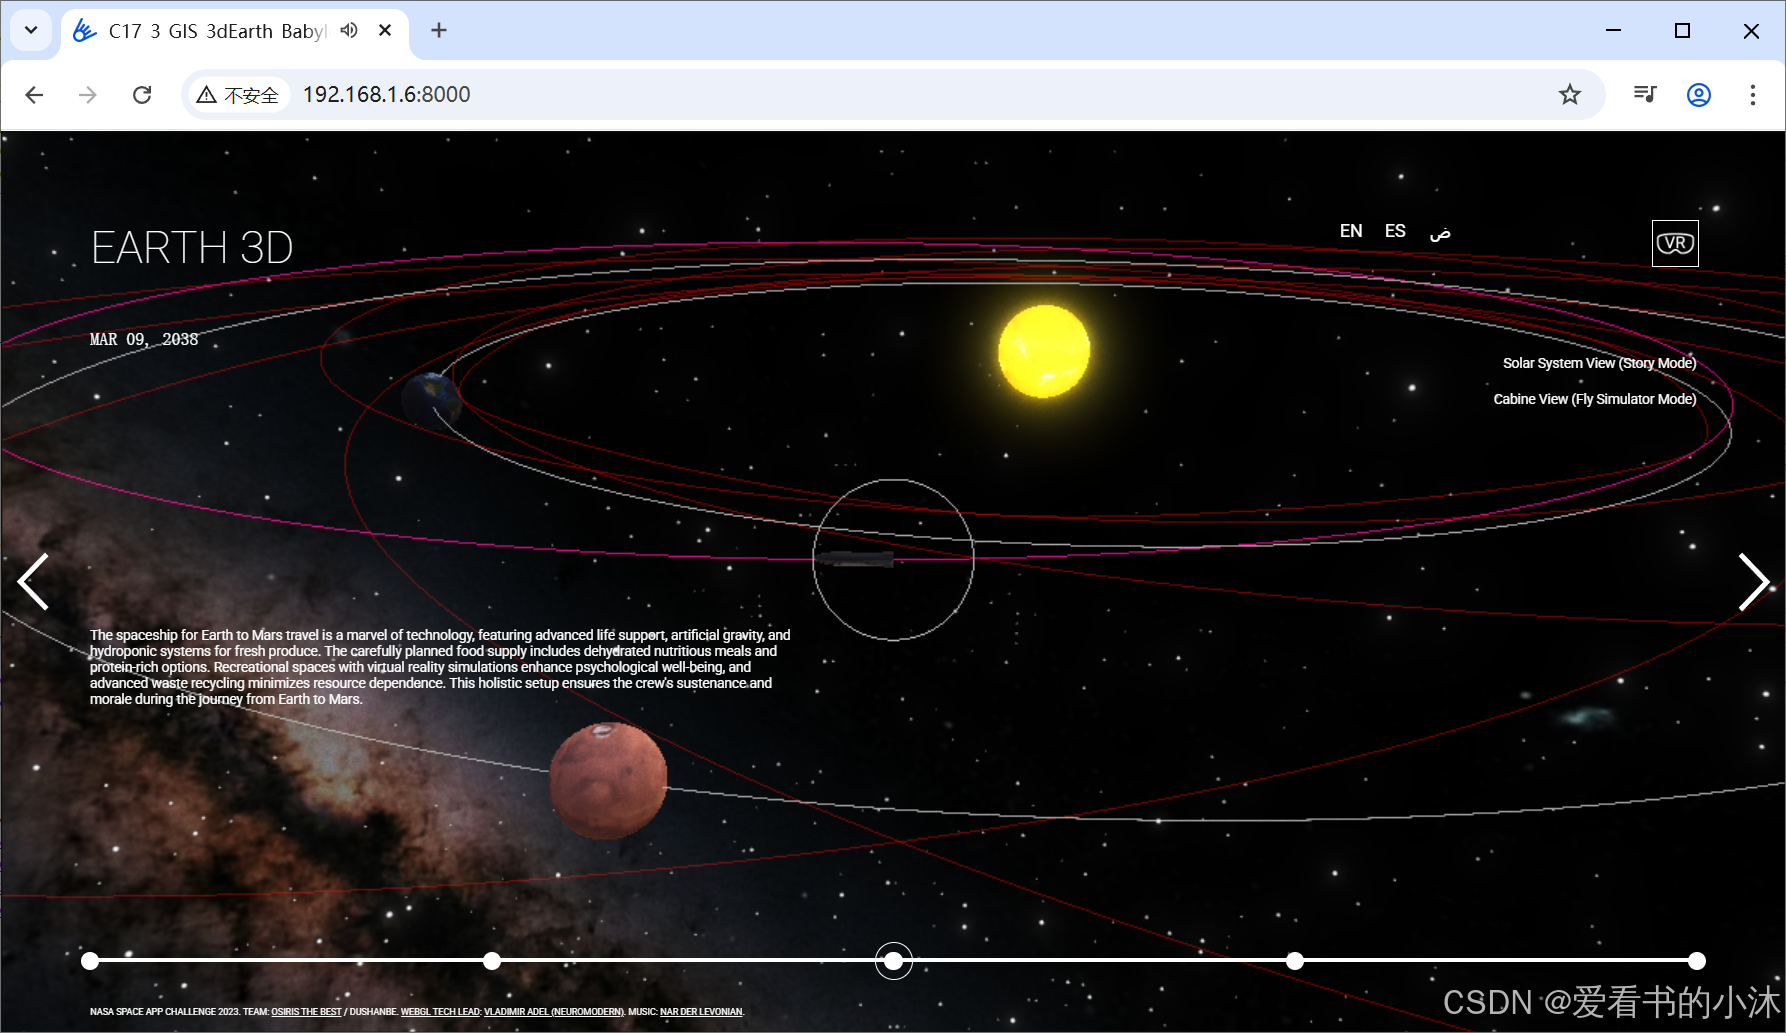Viewport: 1786px width, 1033px height.
Task: Click the MAR 09, 2038 date
Action: click(x=144, y=340)
